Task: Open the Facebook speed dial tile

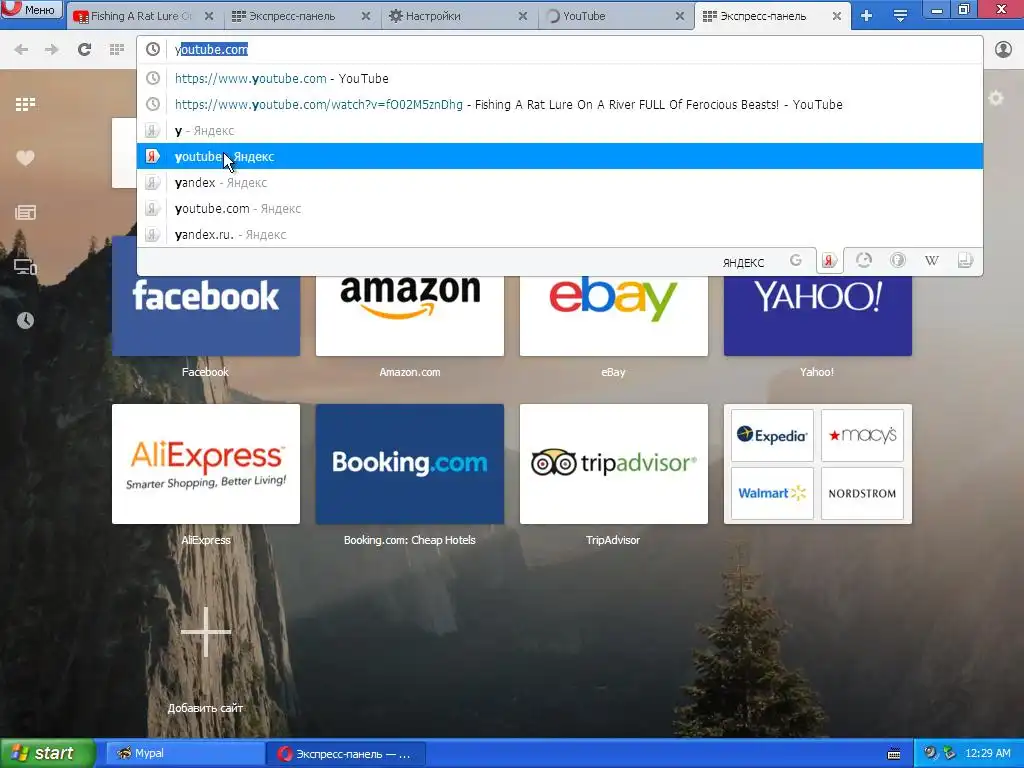Action: point(206,316)
